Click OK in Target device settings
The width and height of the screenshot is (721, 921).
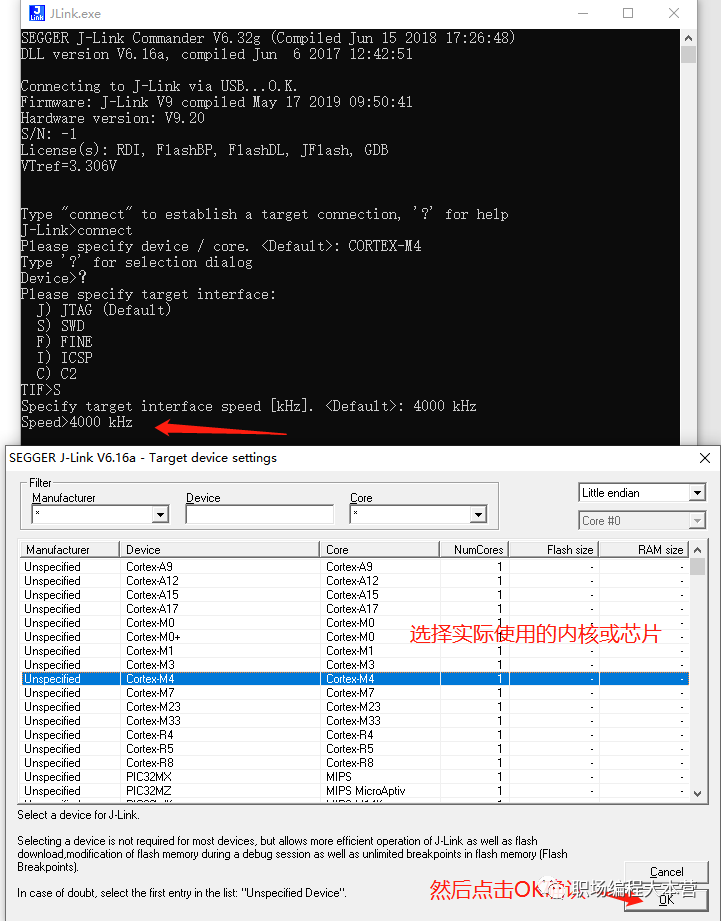pyautogui.click(x=666, y=900)
